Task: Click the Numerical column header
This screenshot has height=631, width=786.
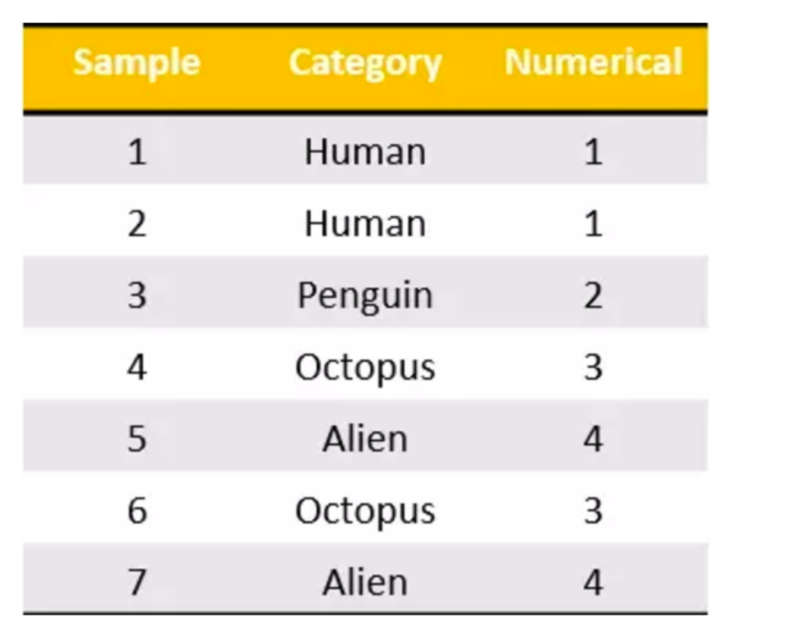Action: (x=594, y=62)
